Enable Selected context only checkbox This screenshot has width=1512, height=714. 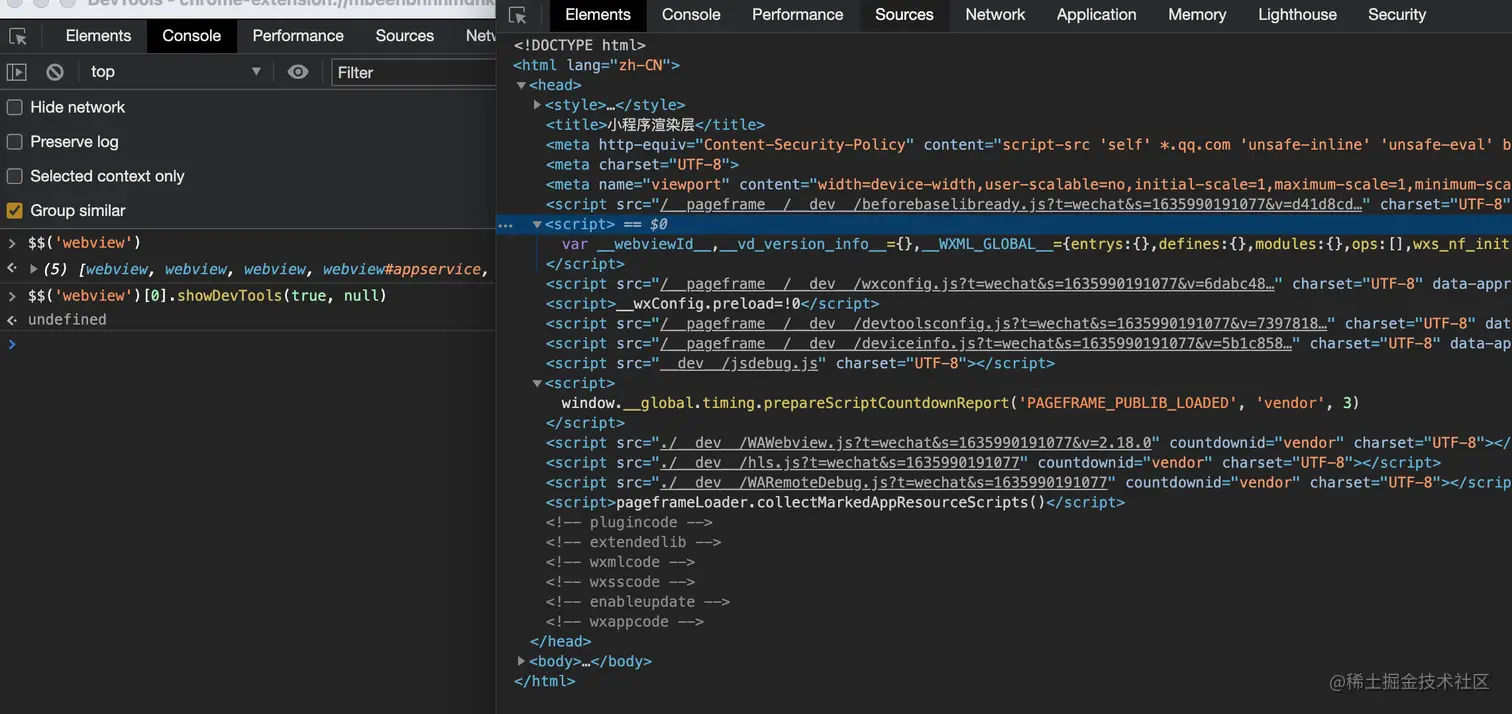click(x=15, y=176)
